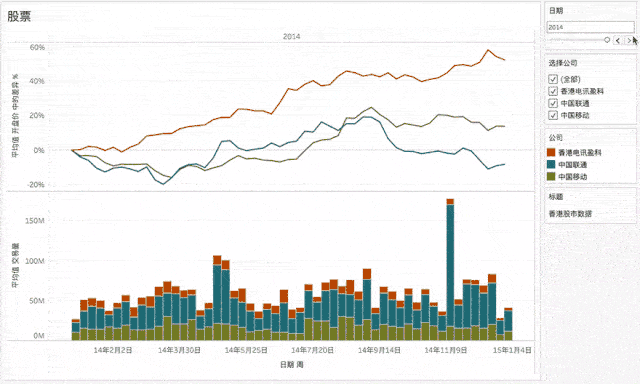The height and width of the screenshot is (384, 640).
Task: Click the 平均值 交易量 axis title
Action: [x=15, y=265]
